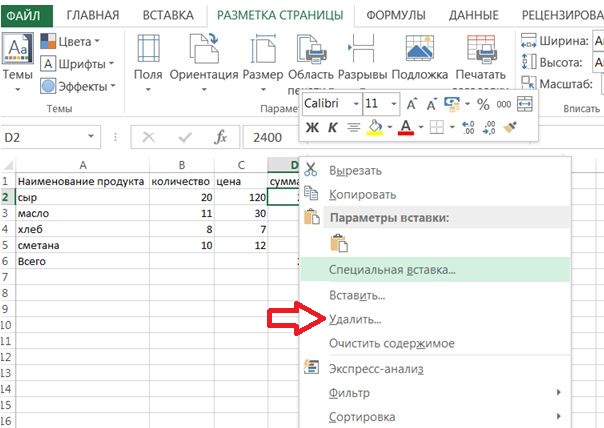This screenshot has width=604, height=428.
Task: Apply yellow fill color bucket
Action: coord(375,127)
